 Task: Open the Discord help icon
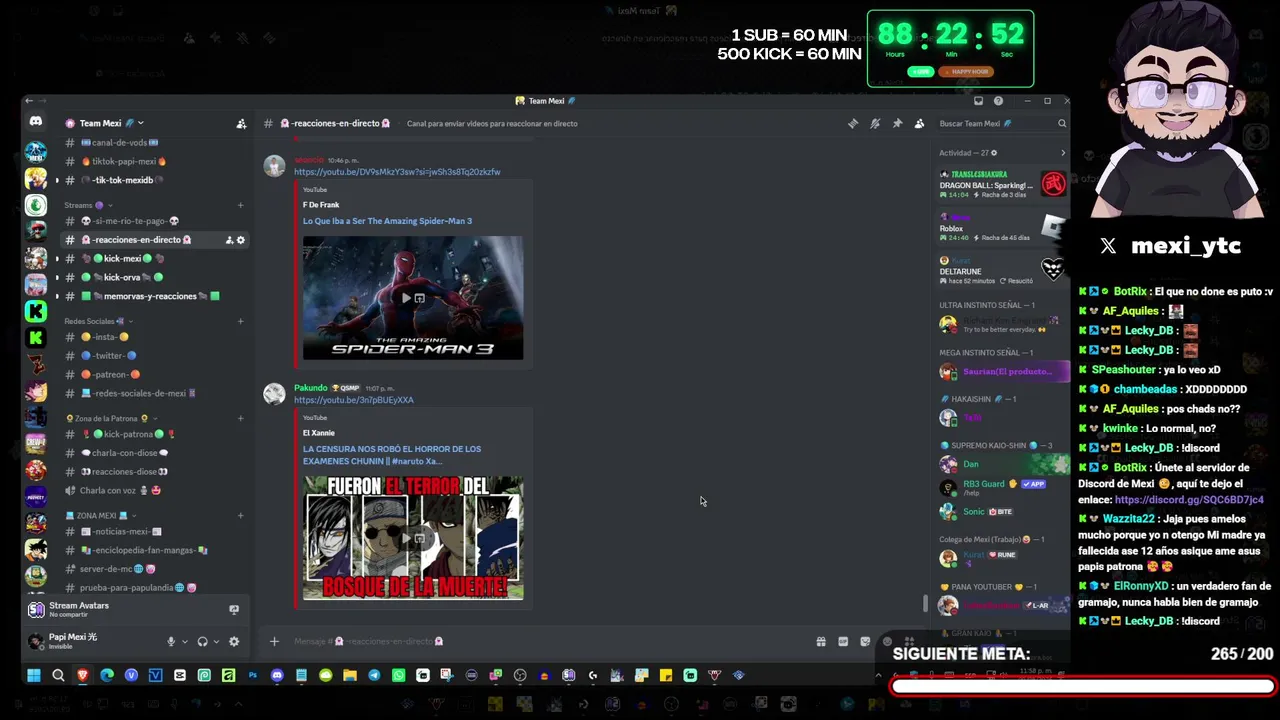click(998, 101)
